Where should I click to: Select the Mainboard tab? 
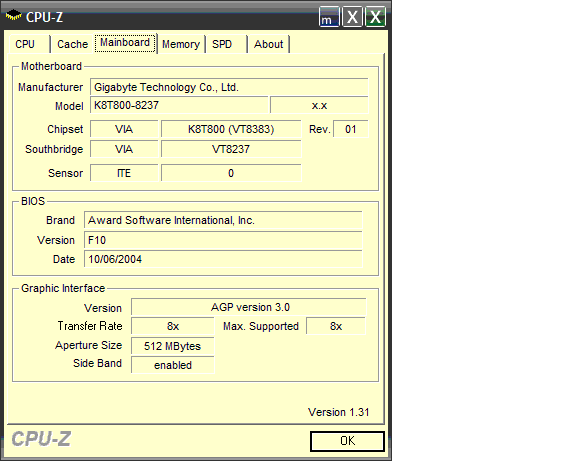point(125,43)
